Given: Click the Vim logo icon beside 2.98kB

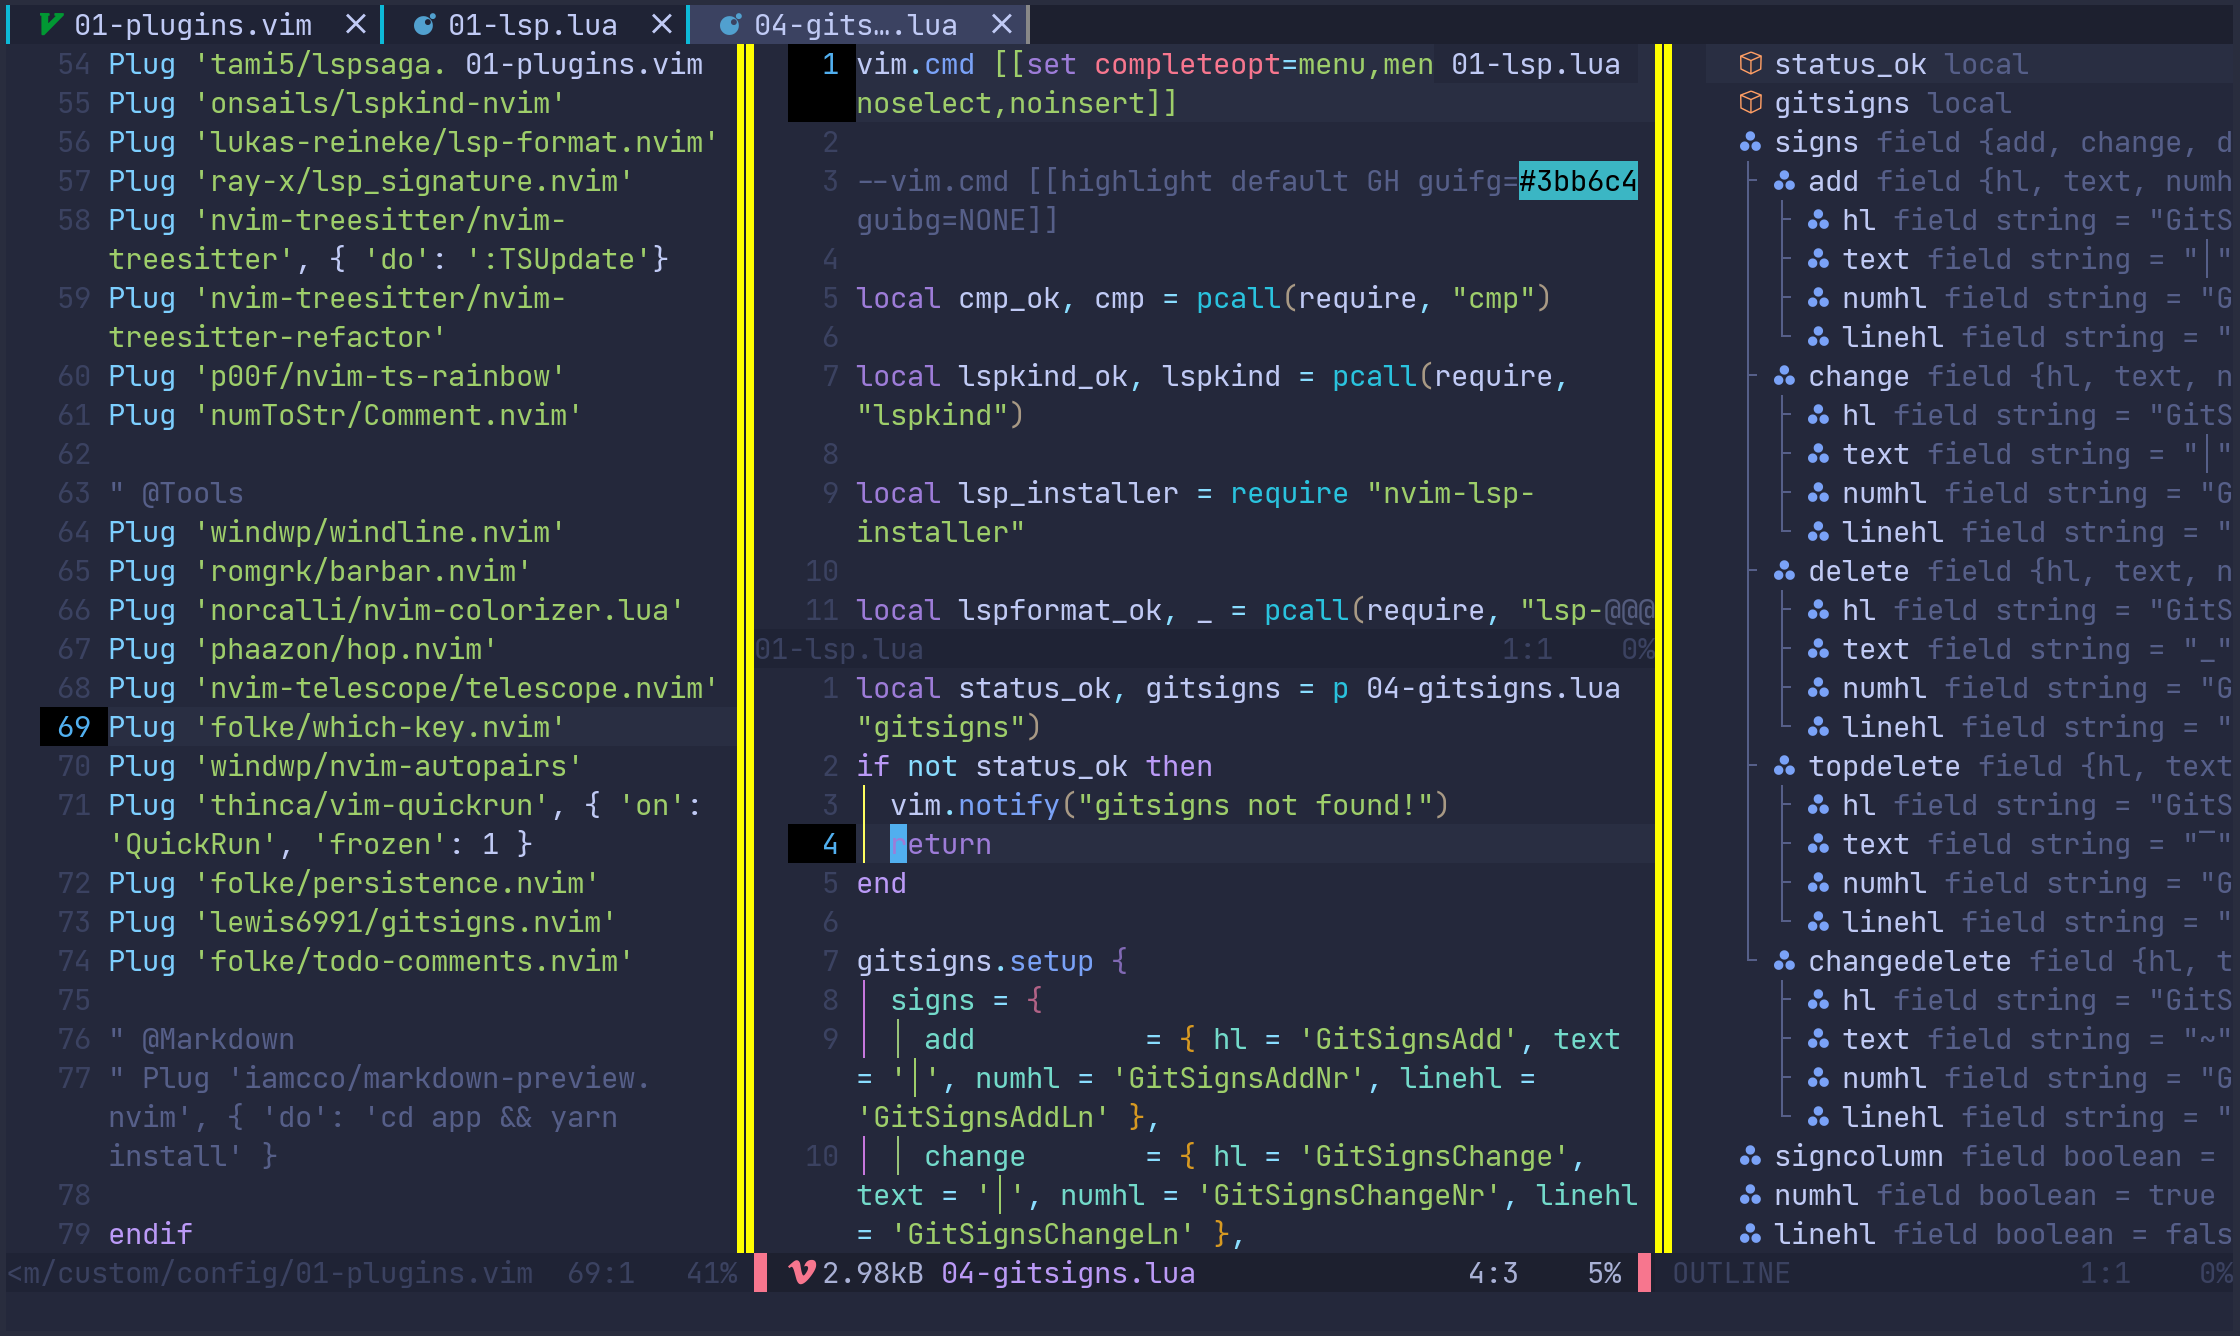Looking at the screenshot, I should [x=801, y=1273].
